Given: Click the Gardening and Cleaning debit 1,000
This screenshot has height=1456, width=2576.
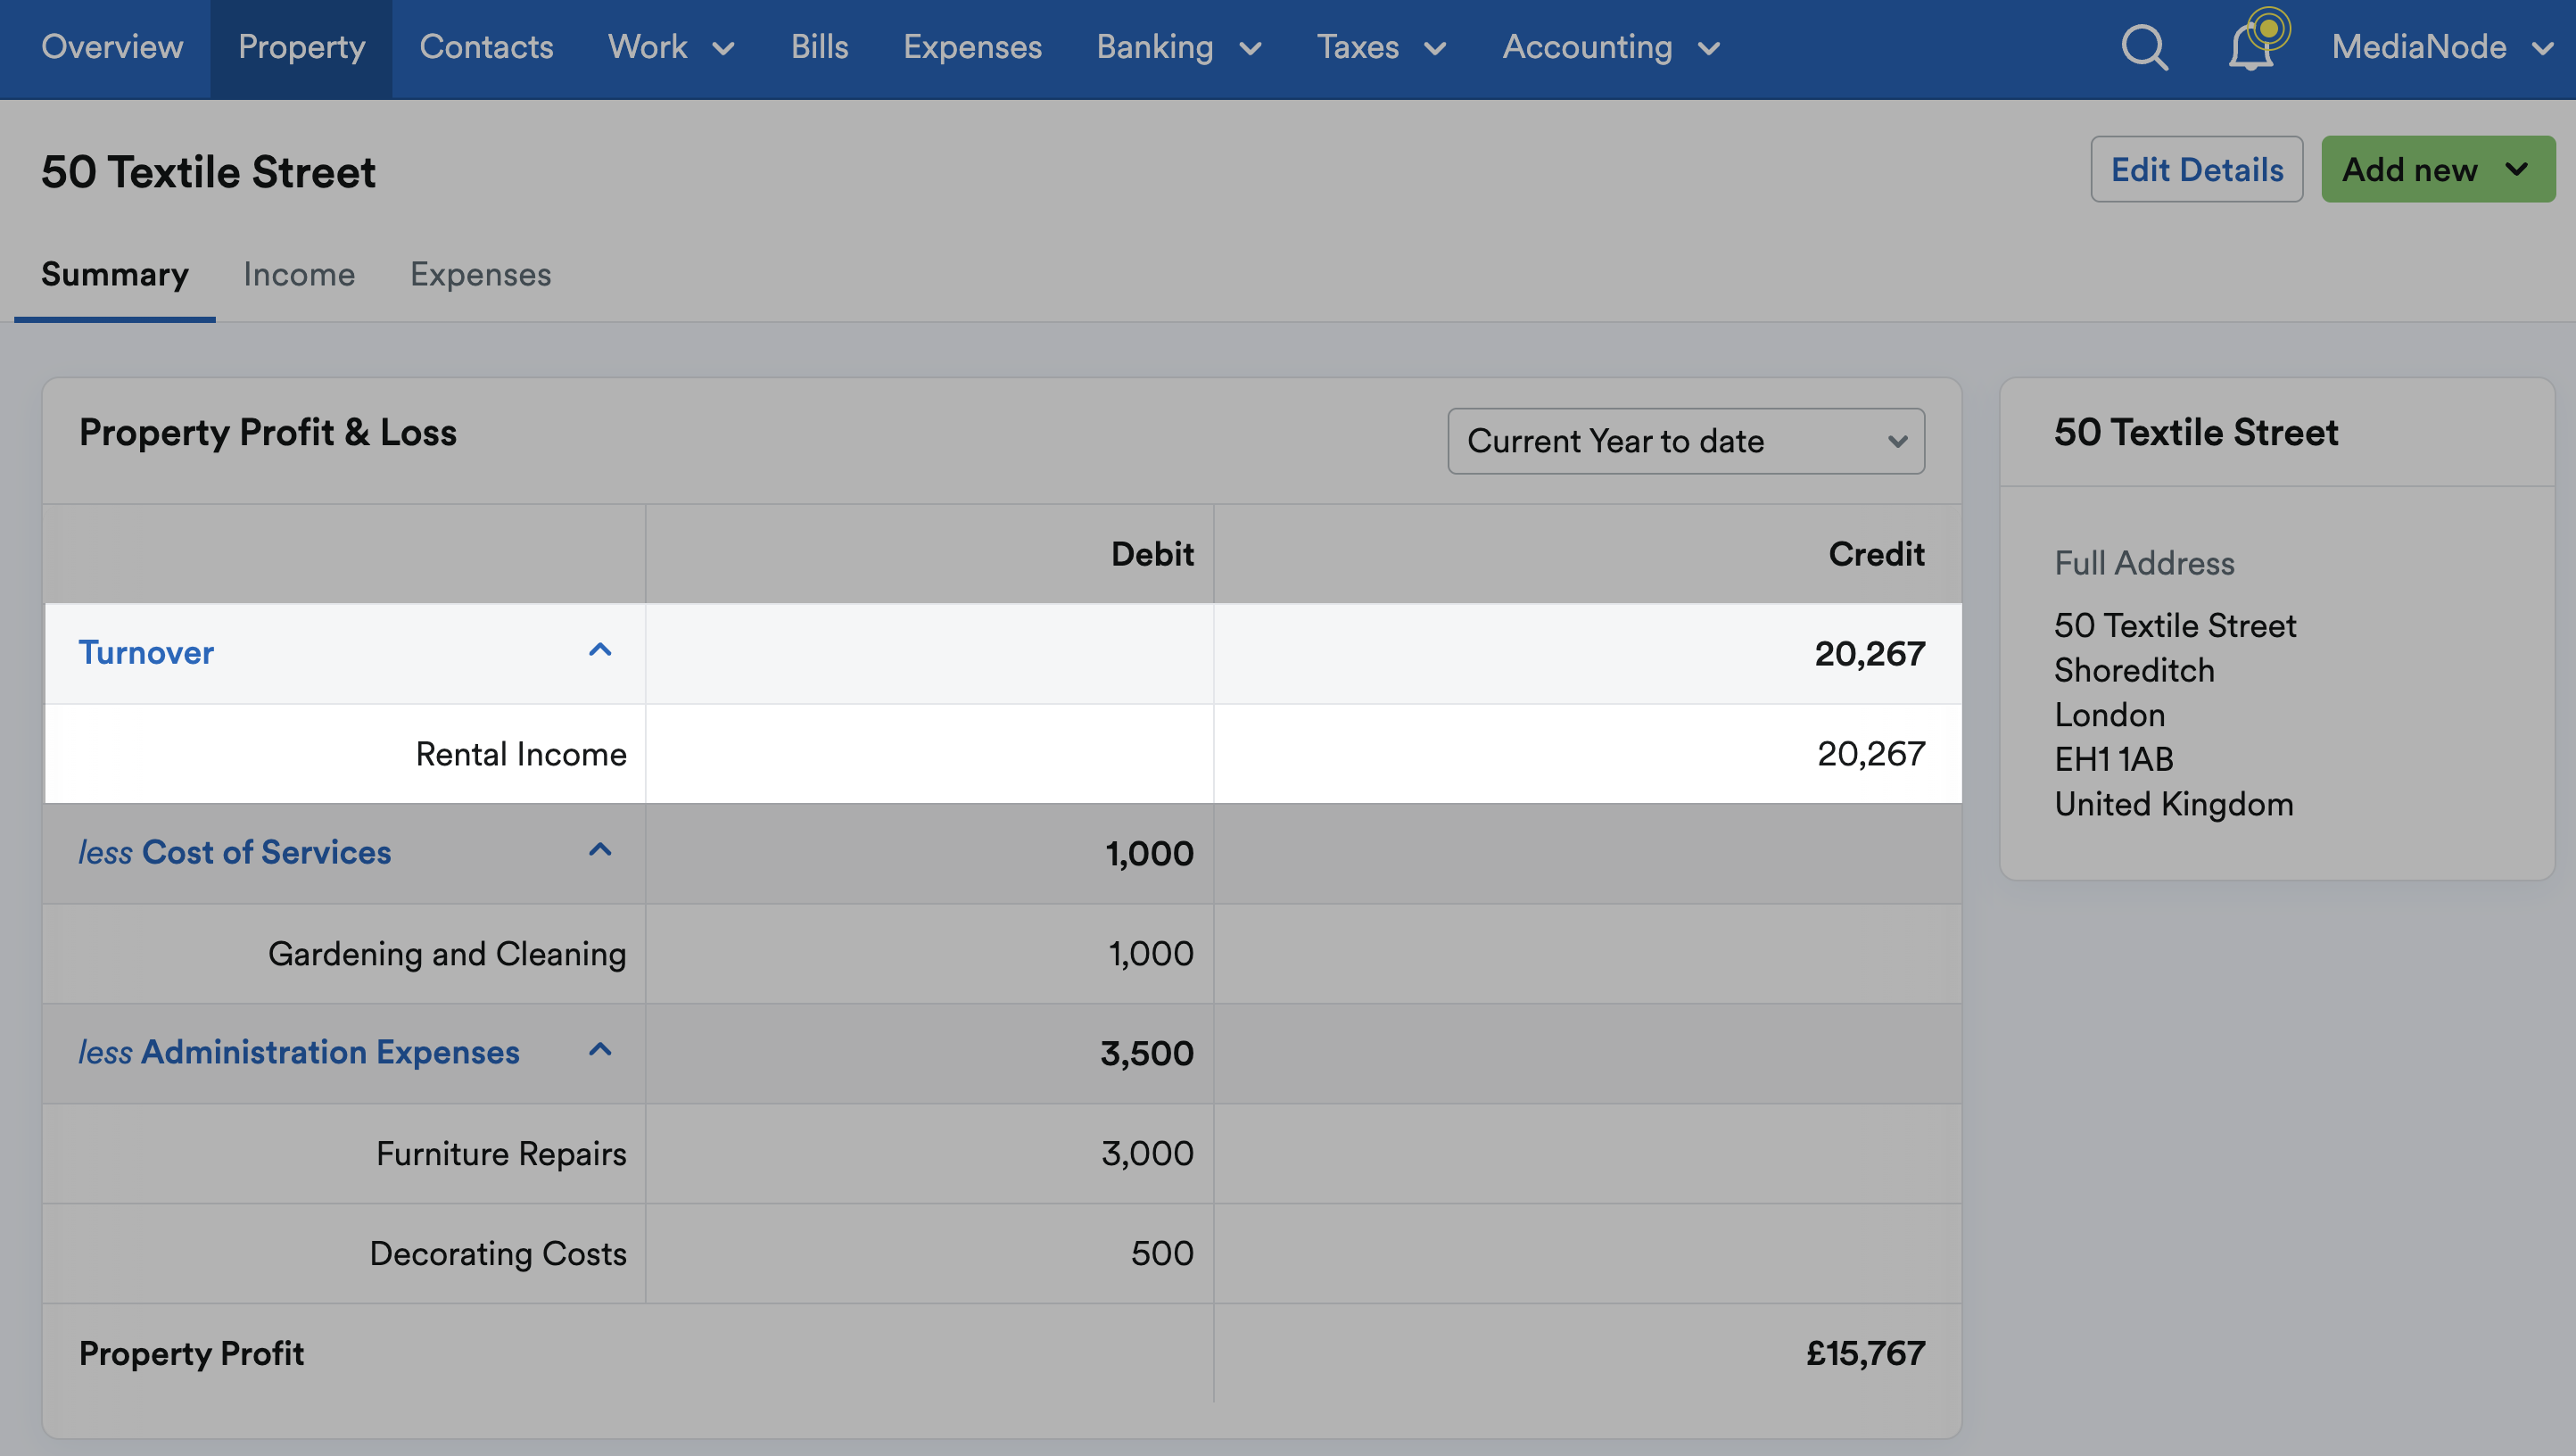Looking at the screenshot, I should coord(1150,953).
